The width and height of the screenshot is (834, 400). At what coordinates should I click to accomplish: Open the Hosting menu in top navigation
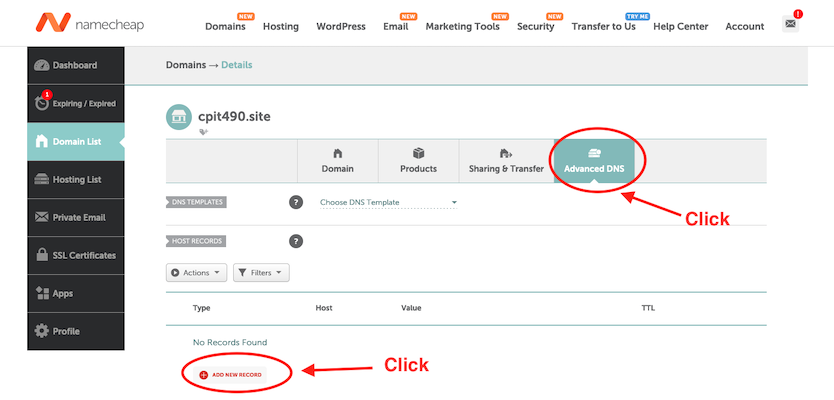coord(280,27)
